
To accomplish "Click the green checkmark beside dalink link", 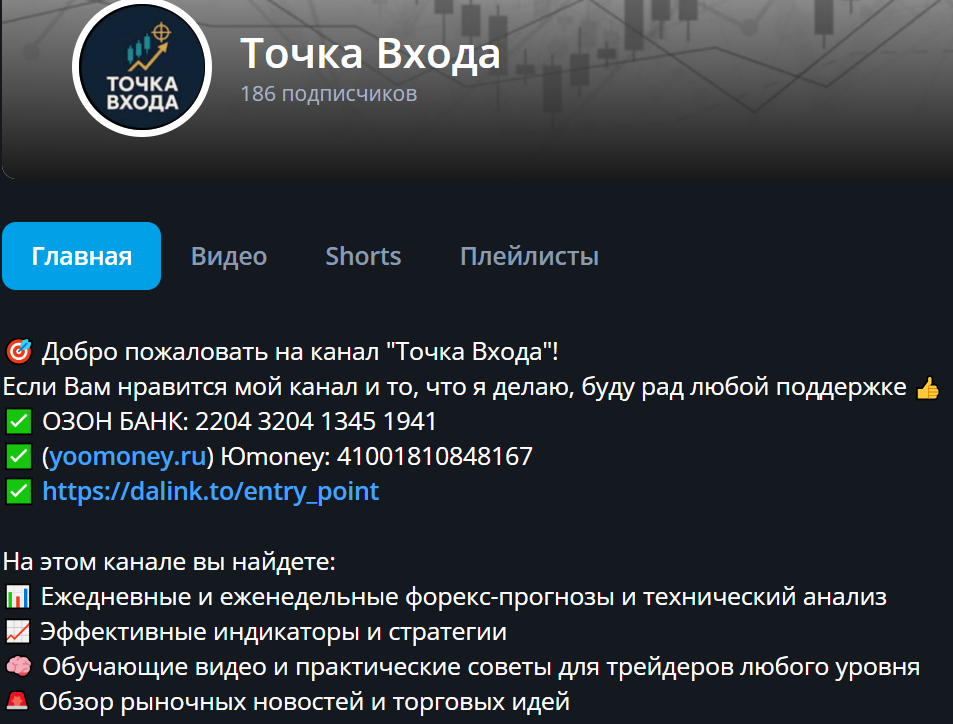I will [18, 491].
